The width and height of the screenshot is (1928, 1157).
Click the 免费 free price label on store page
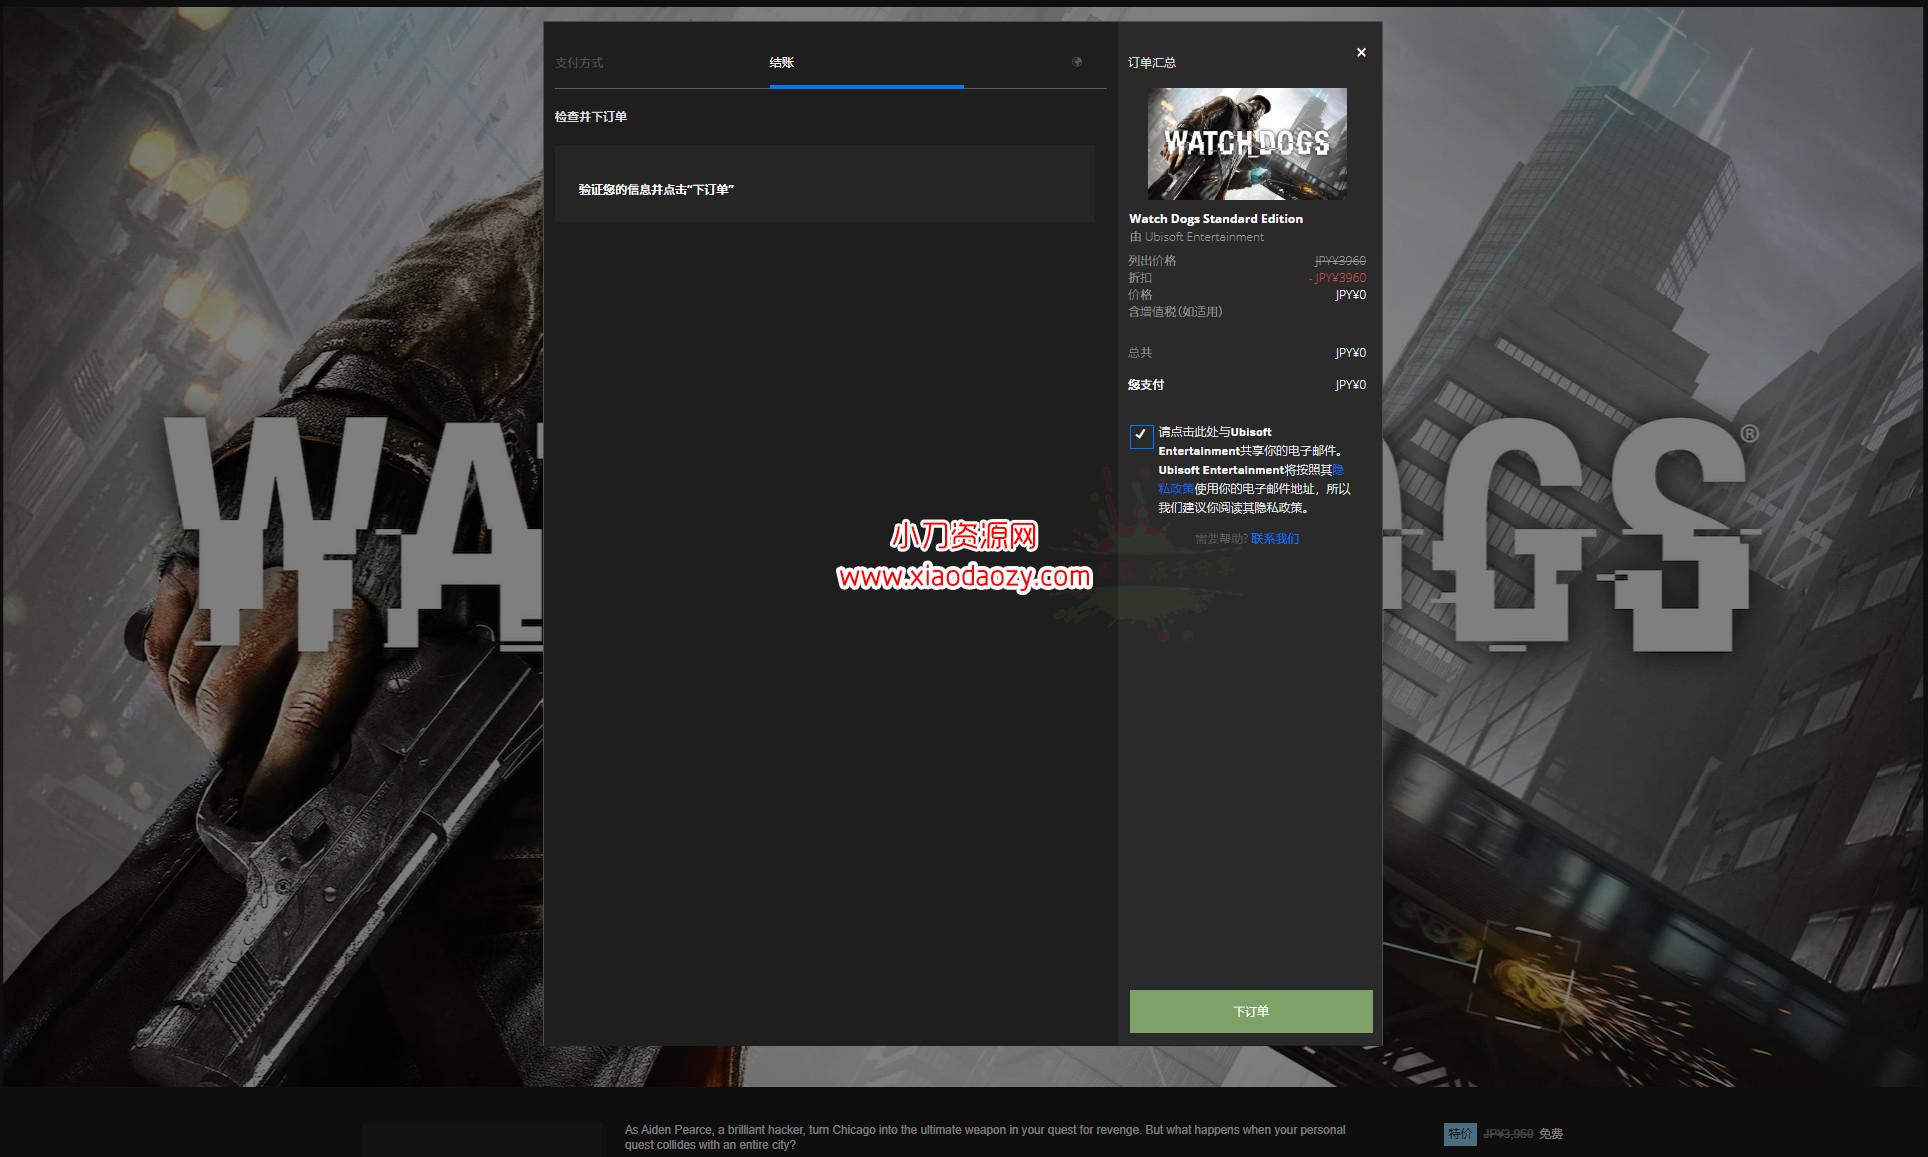1551,1133
